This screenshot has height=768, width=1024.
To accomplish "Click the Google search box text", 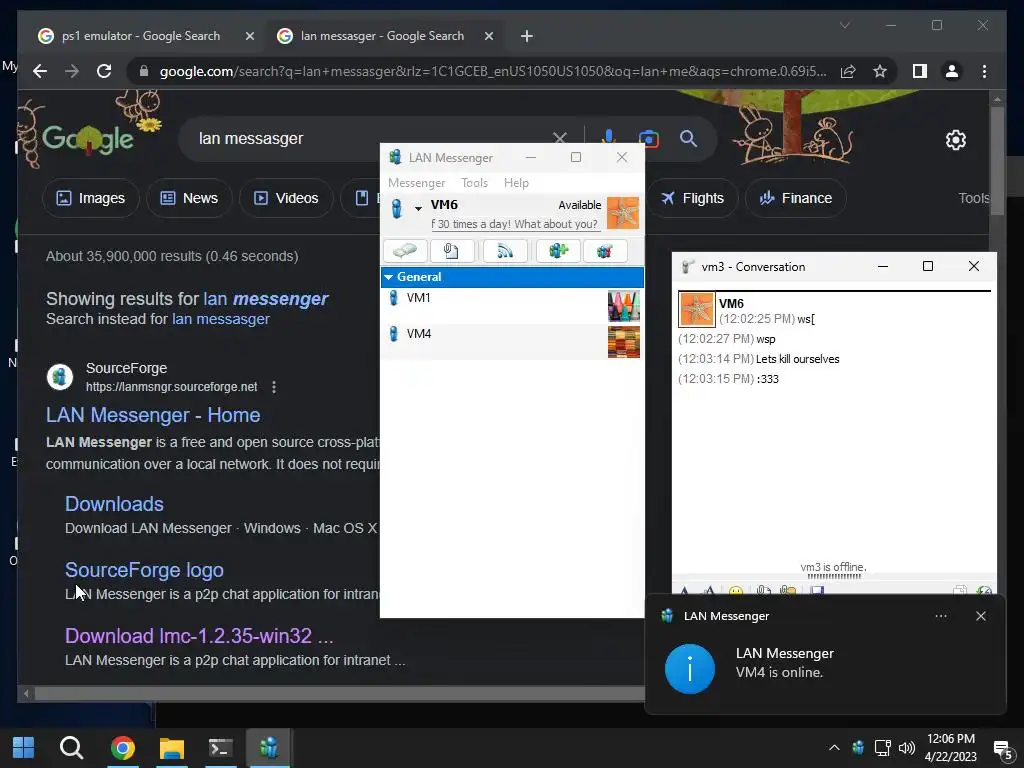I will pyautogui.click(x=251, y=138).
